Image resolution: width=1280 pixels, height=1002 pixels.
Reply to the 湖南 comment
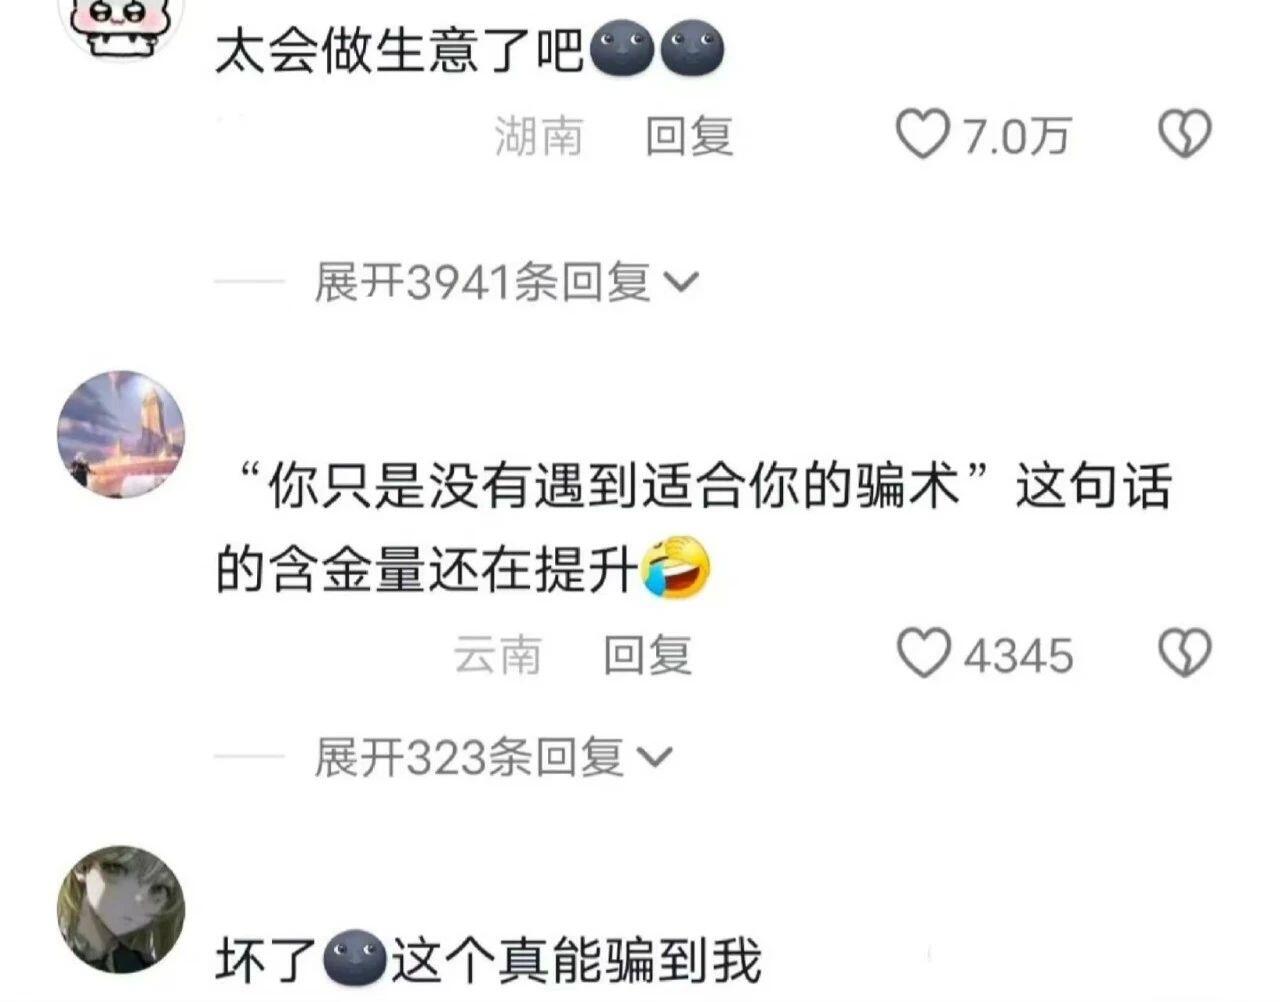click(689, 135)
